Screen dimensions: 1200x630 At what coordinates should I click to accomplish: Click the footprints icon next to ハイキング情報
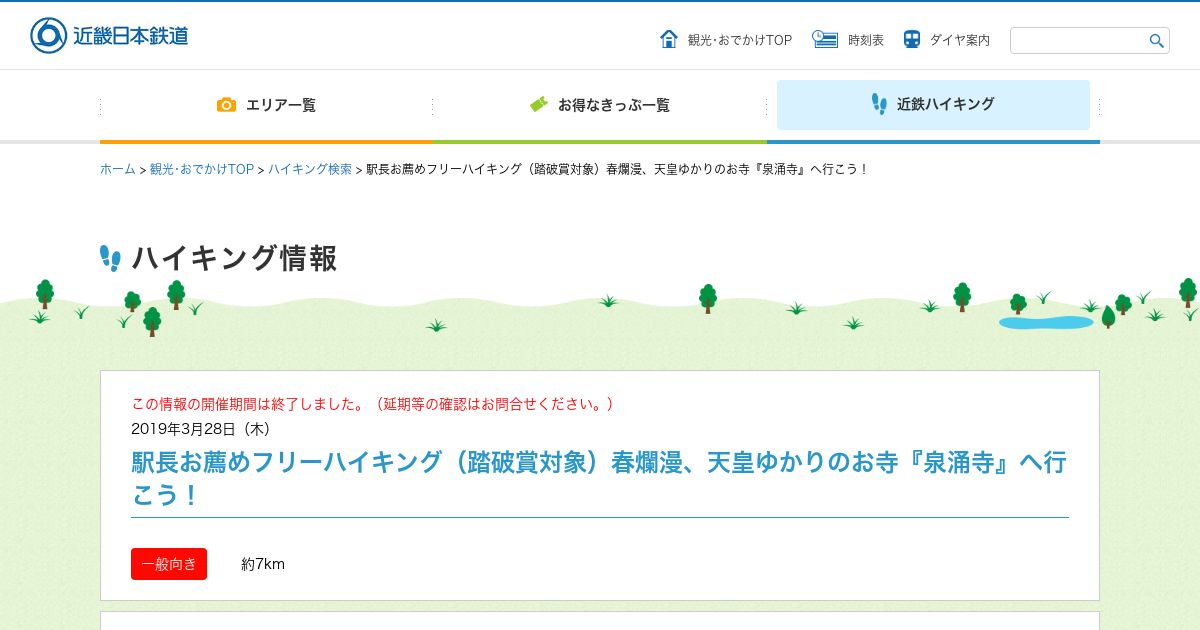pyautogui.click(x=110, y=258)
